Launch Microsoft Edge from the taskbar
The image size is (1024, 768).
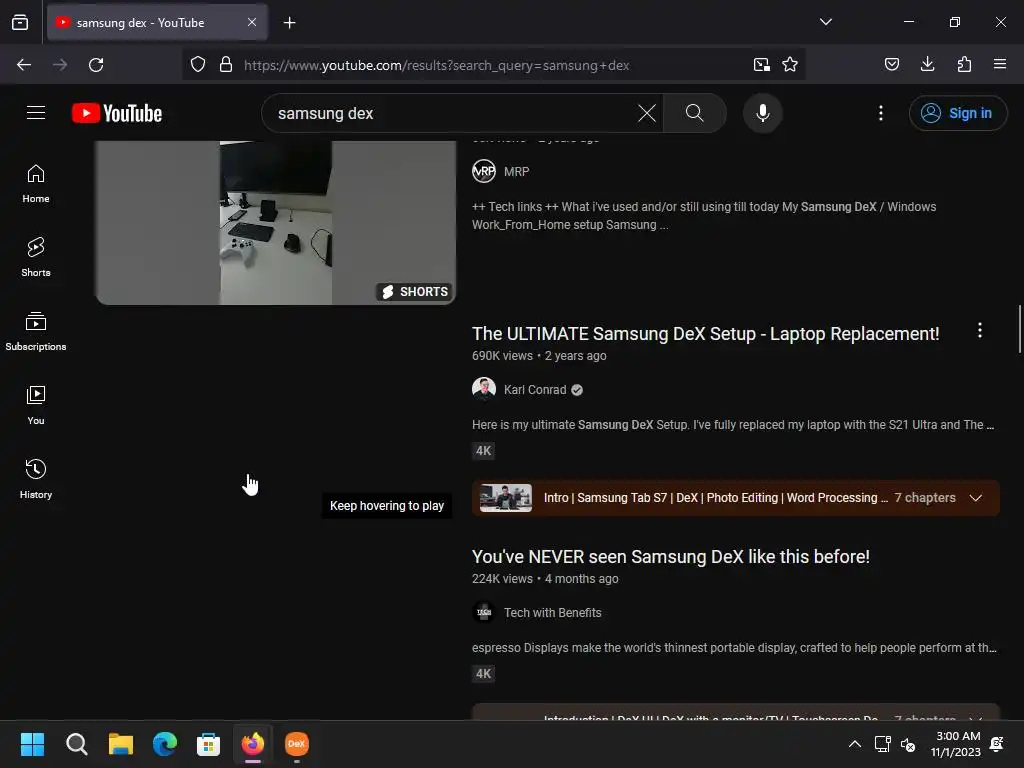[x=165, y=744]
